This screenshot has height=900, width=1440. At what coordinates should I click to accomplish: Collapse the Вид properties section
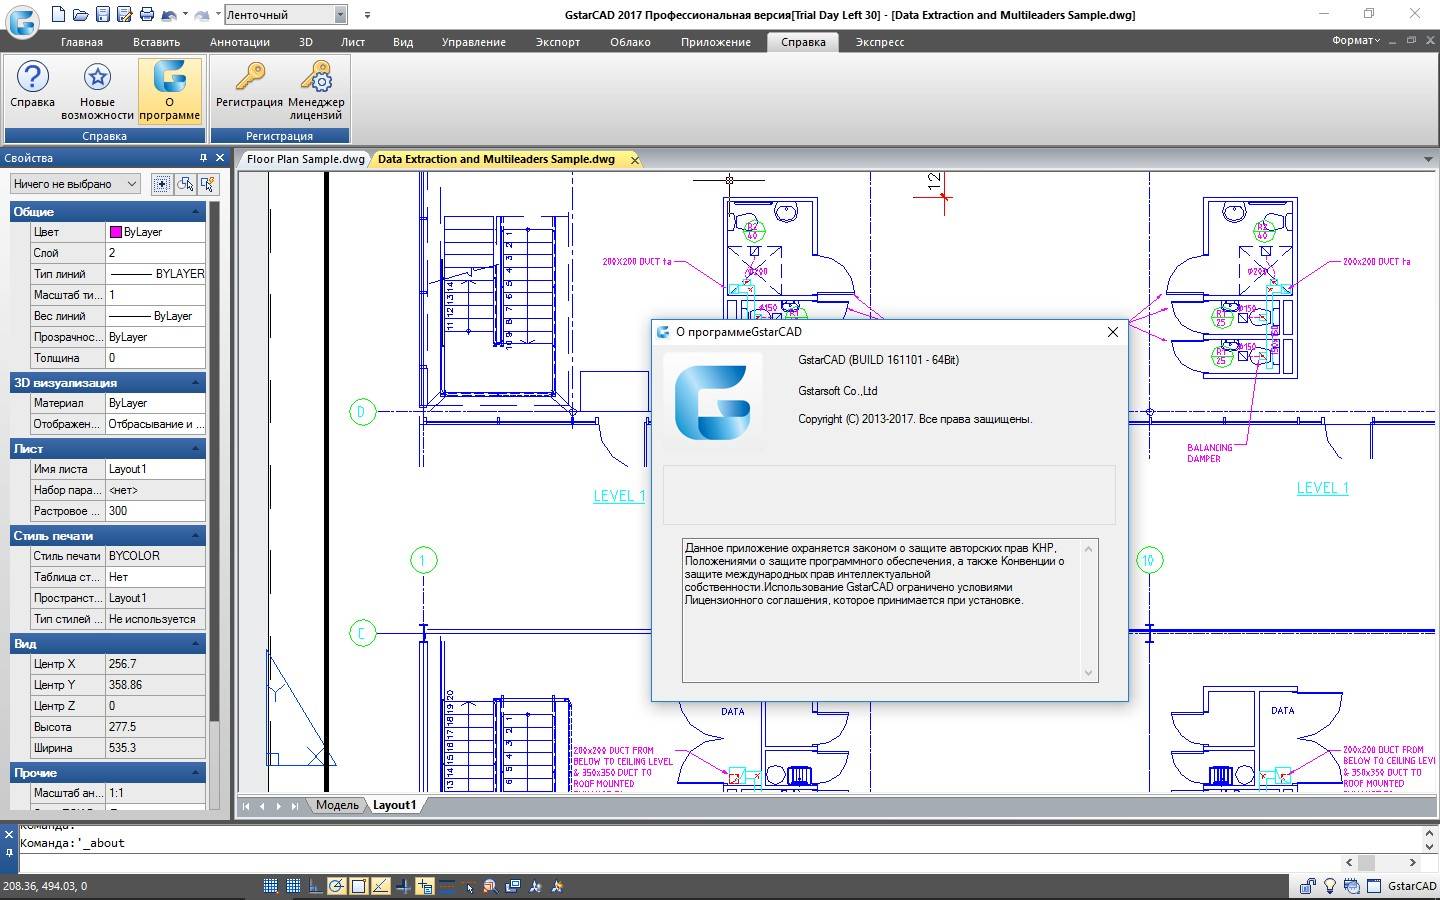pyautogui.click(x=195, y=644)
